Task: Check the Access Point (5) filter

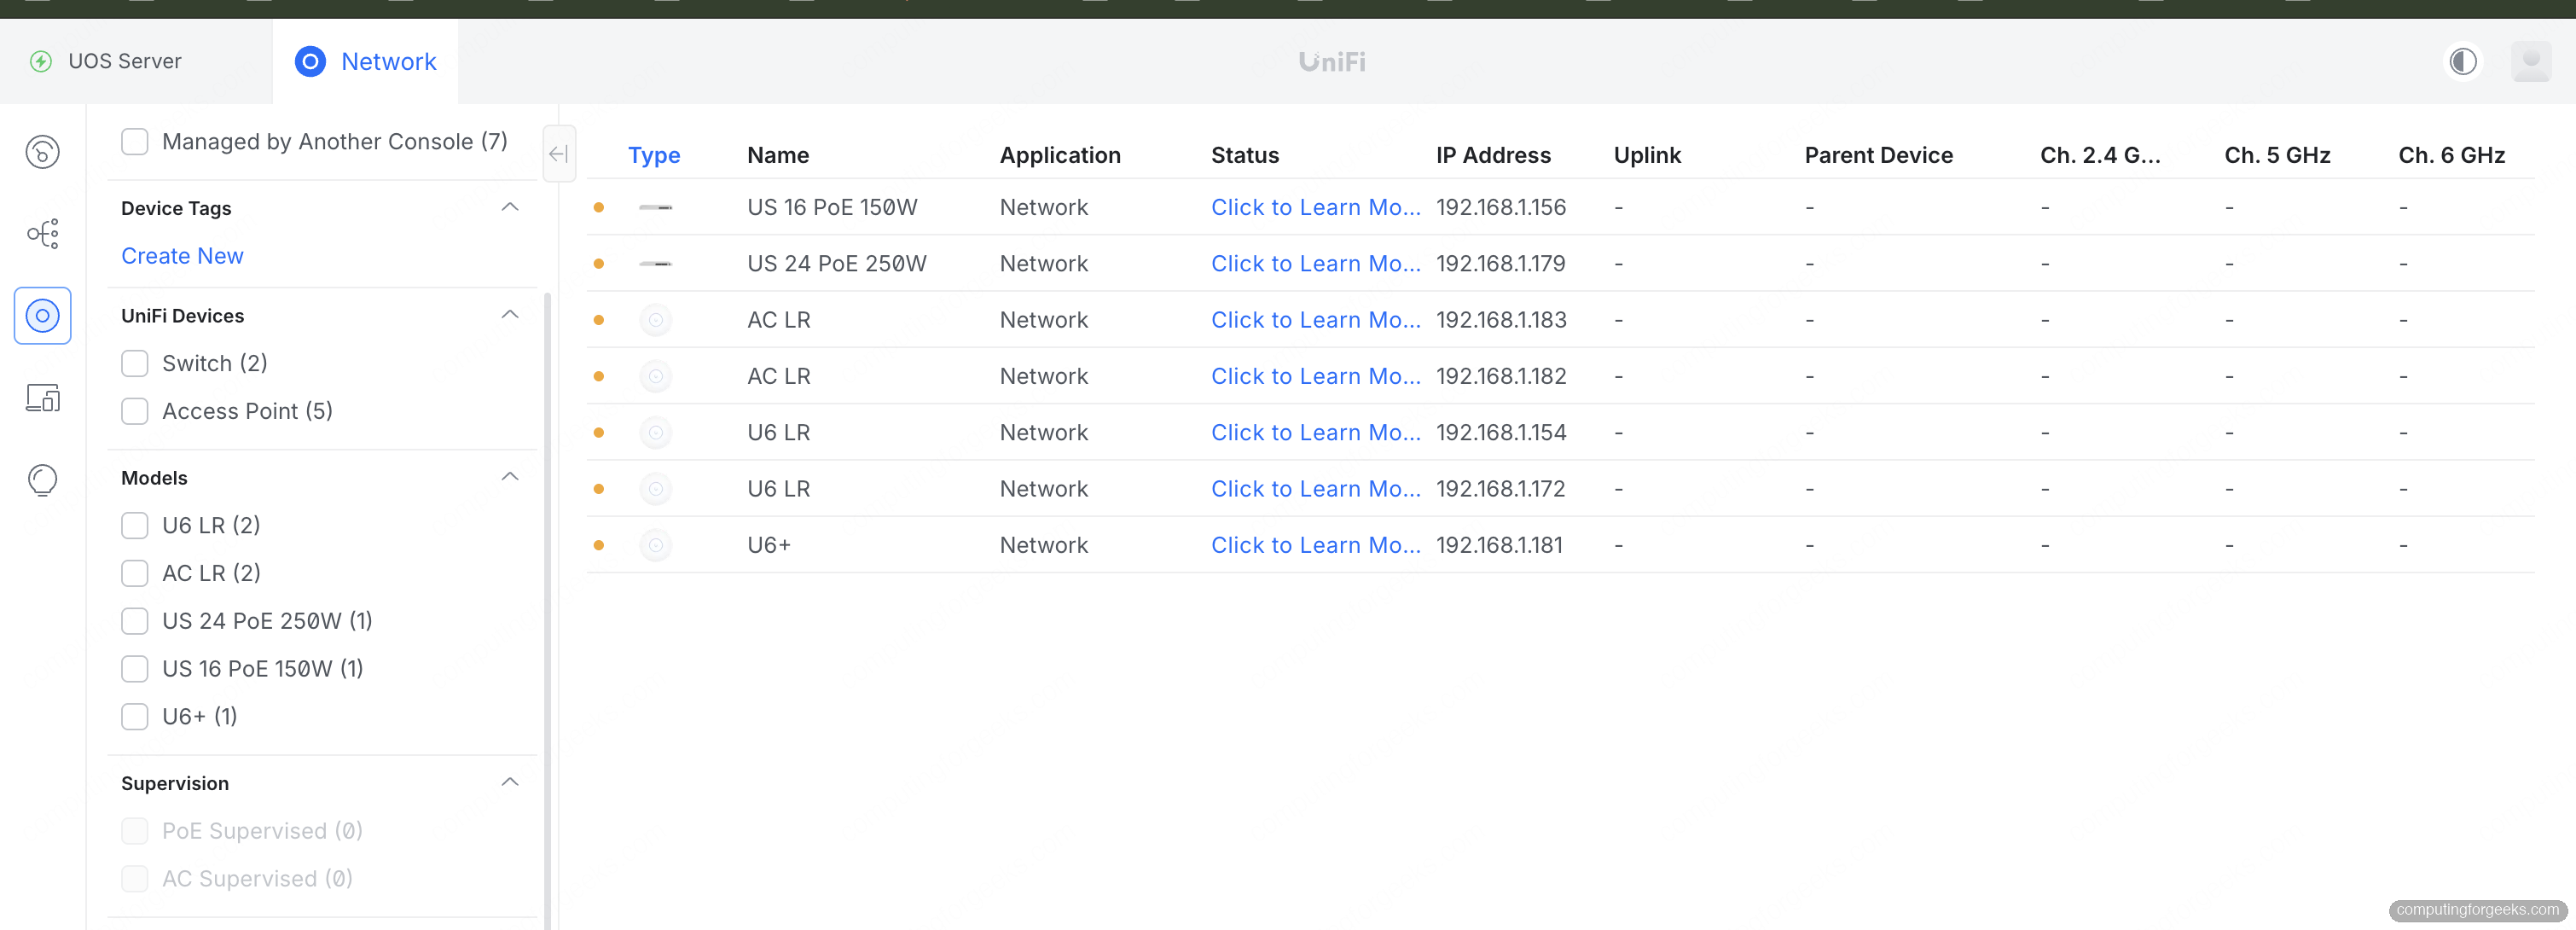Action: (x=135, y=412)
